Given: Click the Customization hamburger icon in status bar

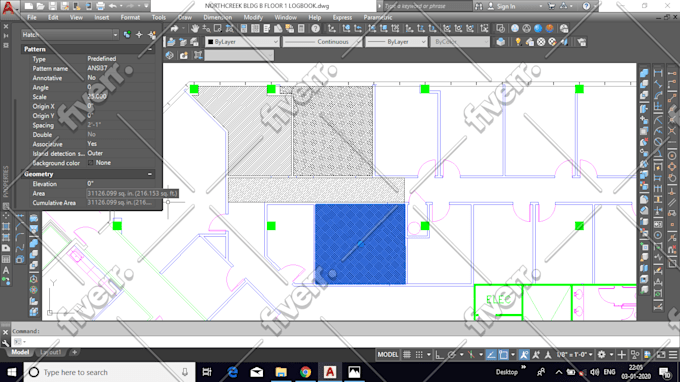Looking at the screenshot, I should [x=673, y=355].
